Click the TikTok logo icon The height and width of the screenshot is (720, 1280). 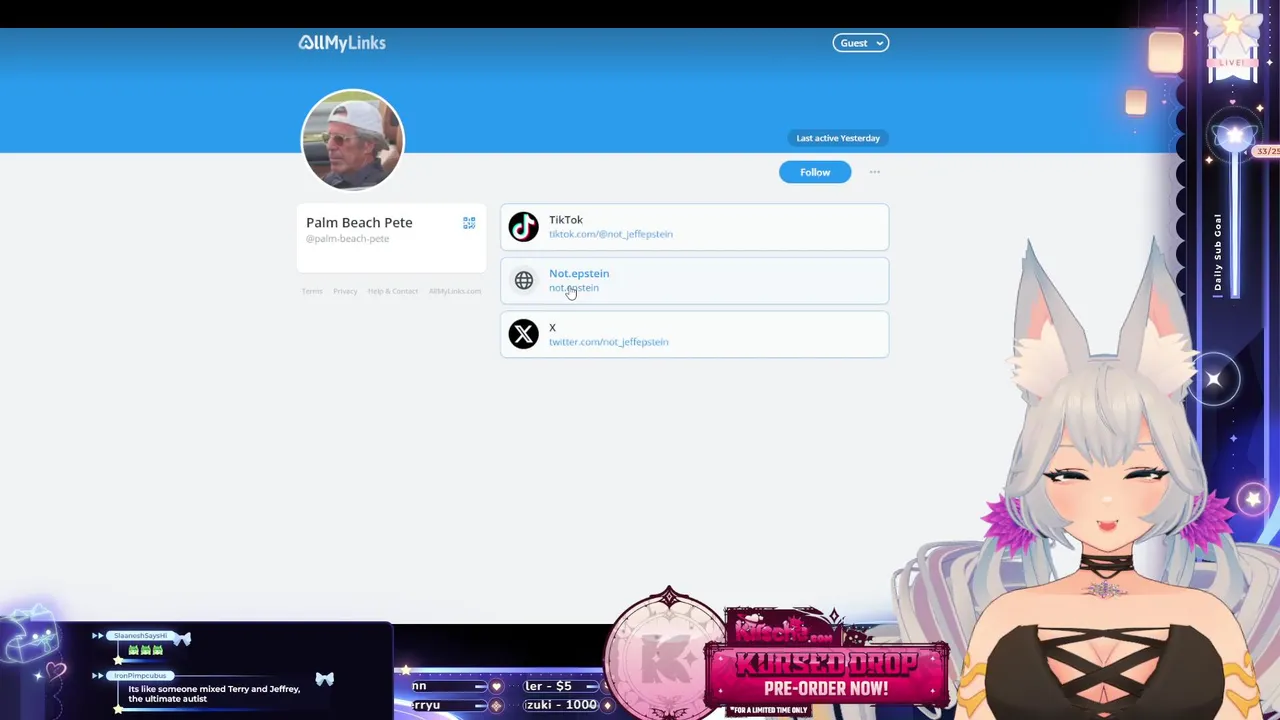click(x=523, y=227)
